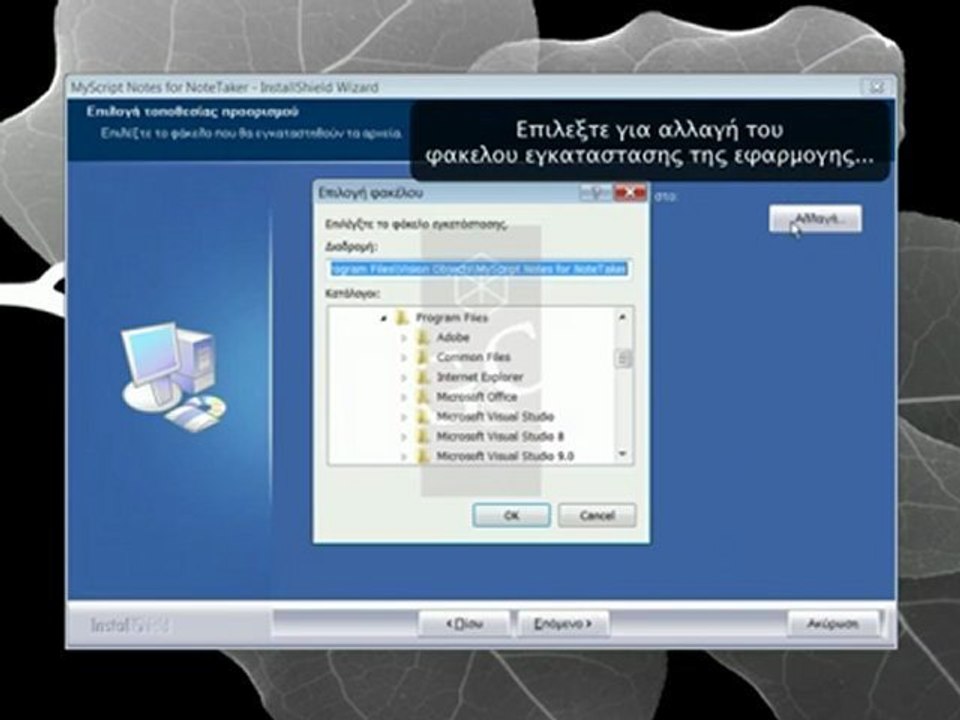Select the Microsoft Visual Studio folder icon
Screen dimensions: 960x720
[x=422, y=416]
